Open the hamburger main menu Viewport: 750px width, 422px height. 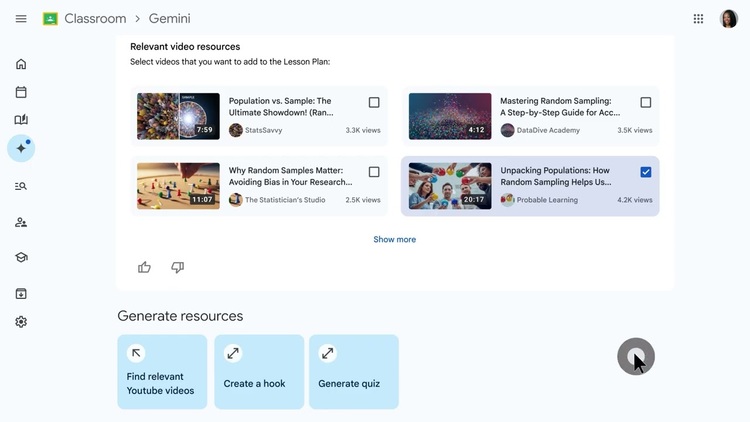21,19
